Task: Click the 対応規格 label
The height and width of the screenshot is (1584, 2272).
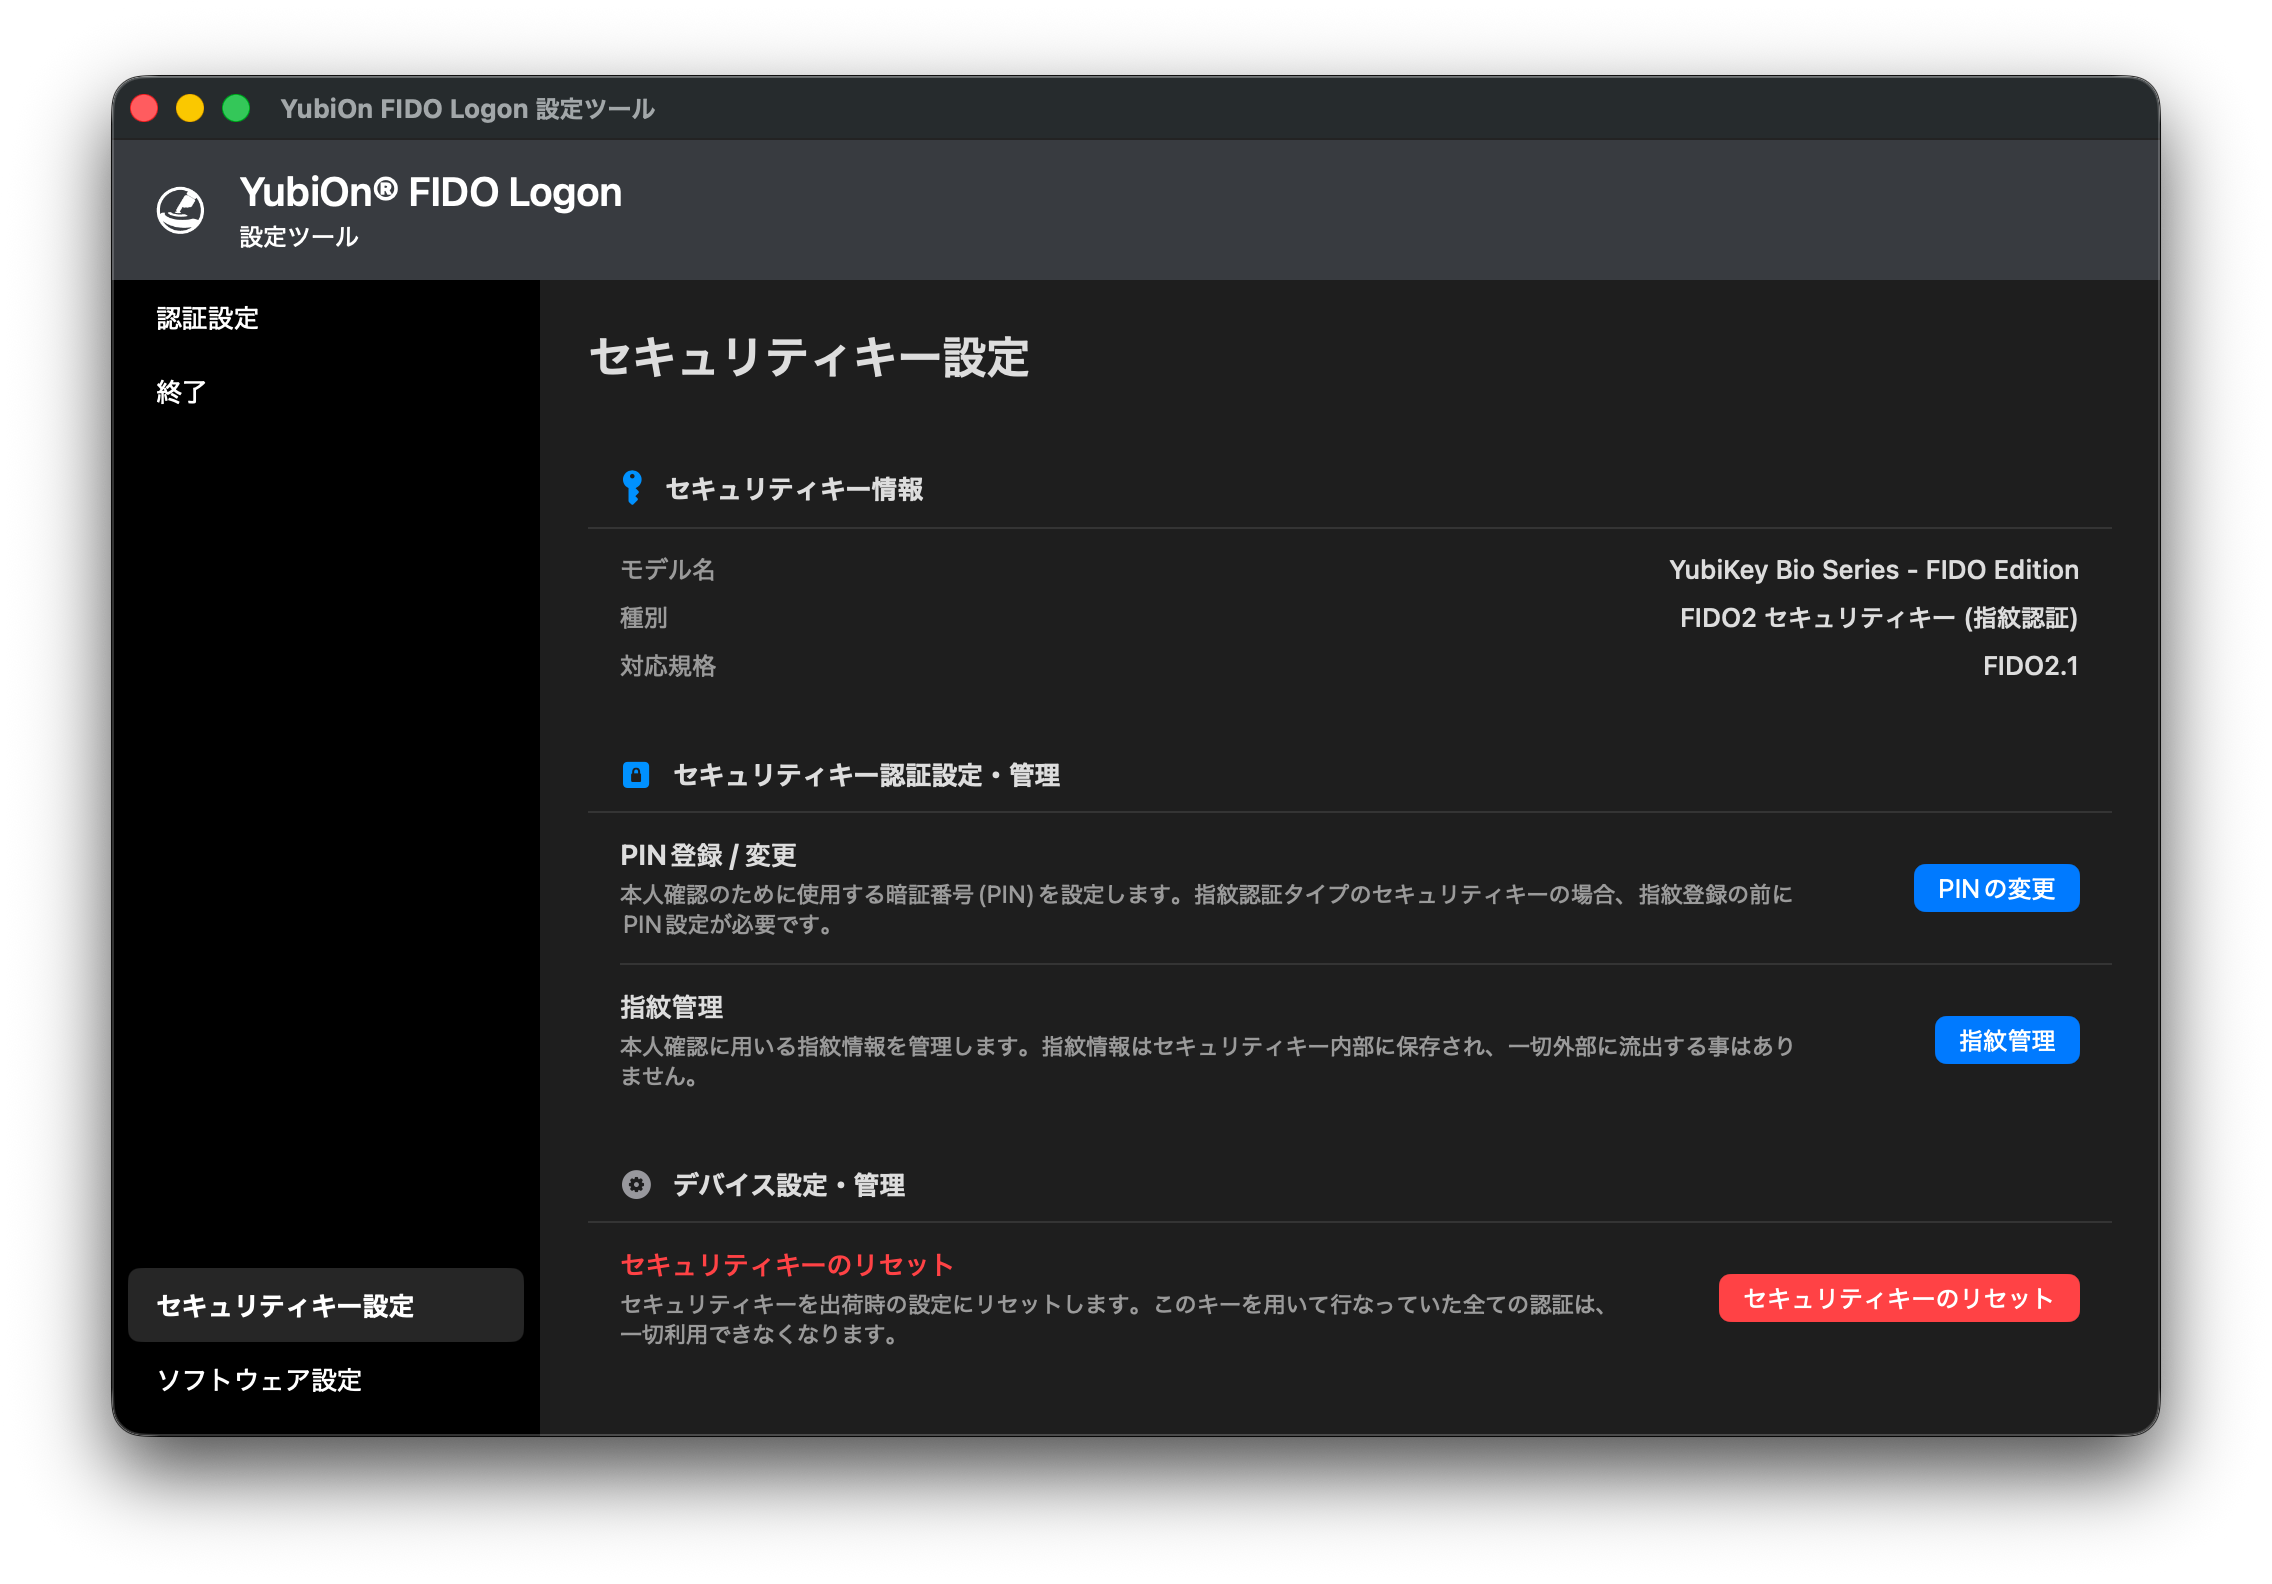Action: click(x=668, y=666)
